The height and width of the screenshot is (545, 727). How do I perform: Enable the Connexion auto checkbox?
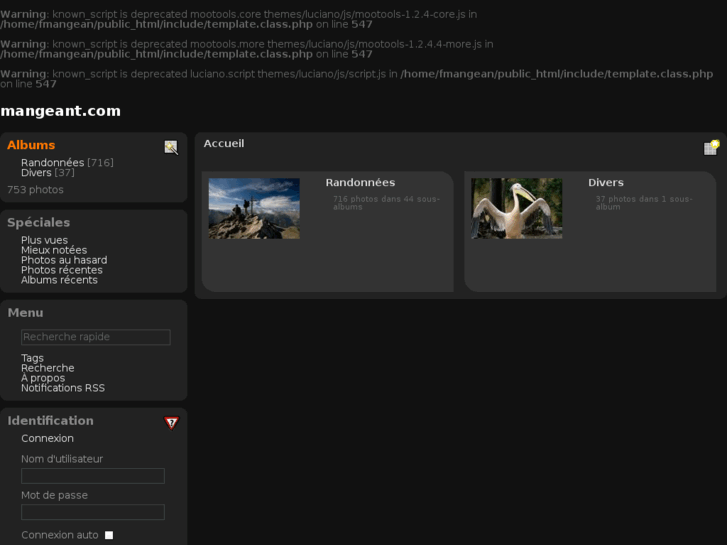[x=109, y=535]
